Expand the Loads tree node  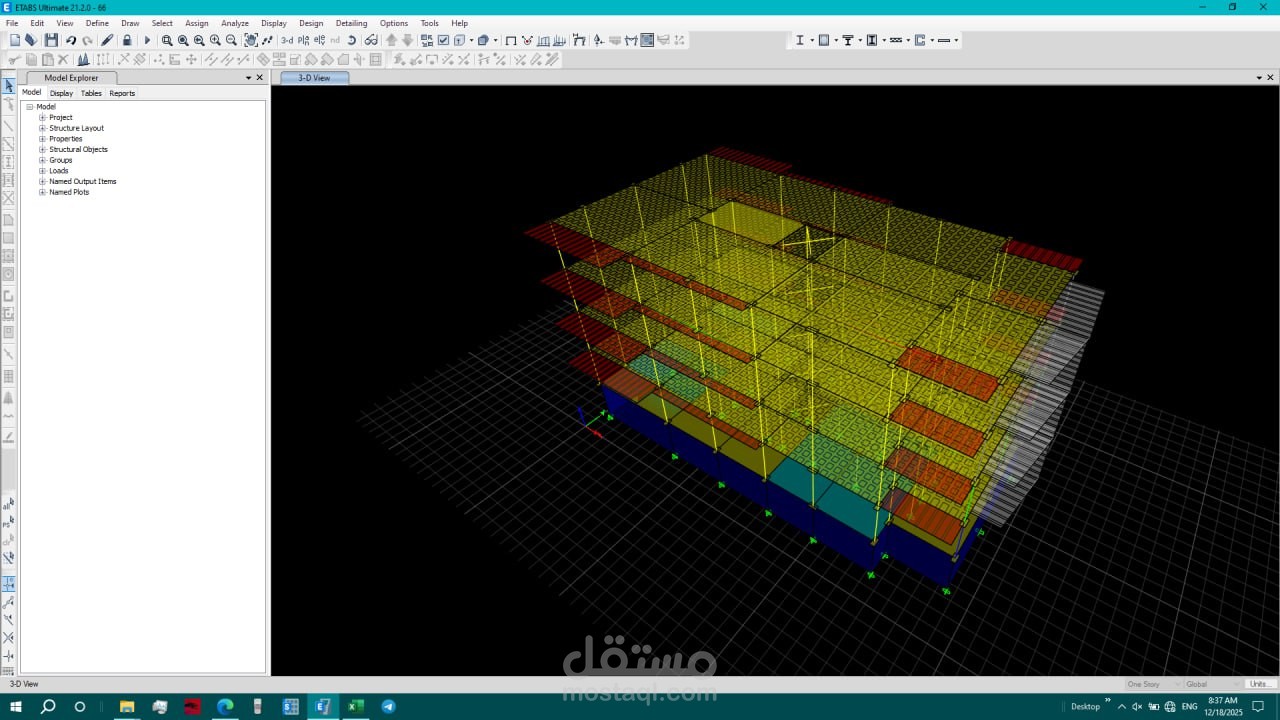(x=43, y=171)
